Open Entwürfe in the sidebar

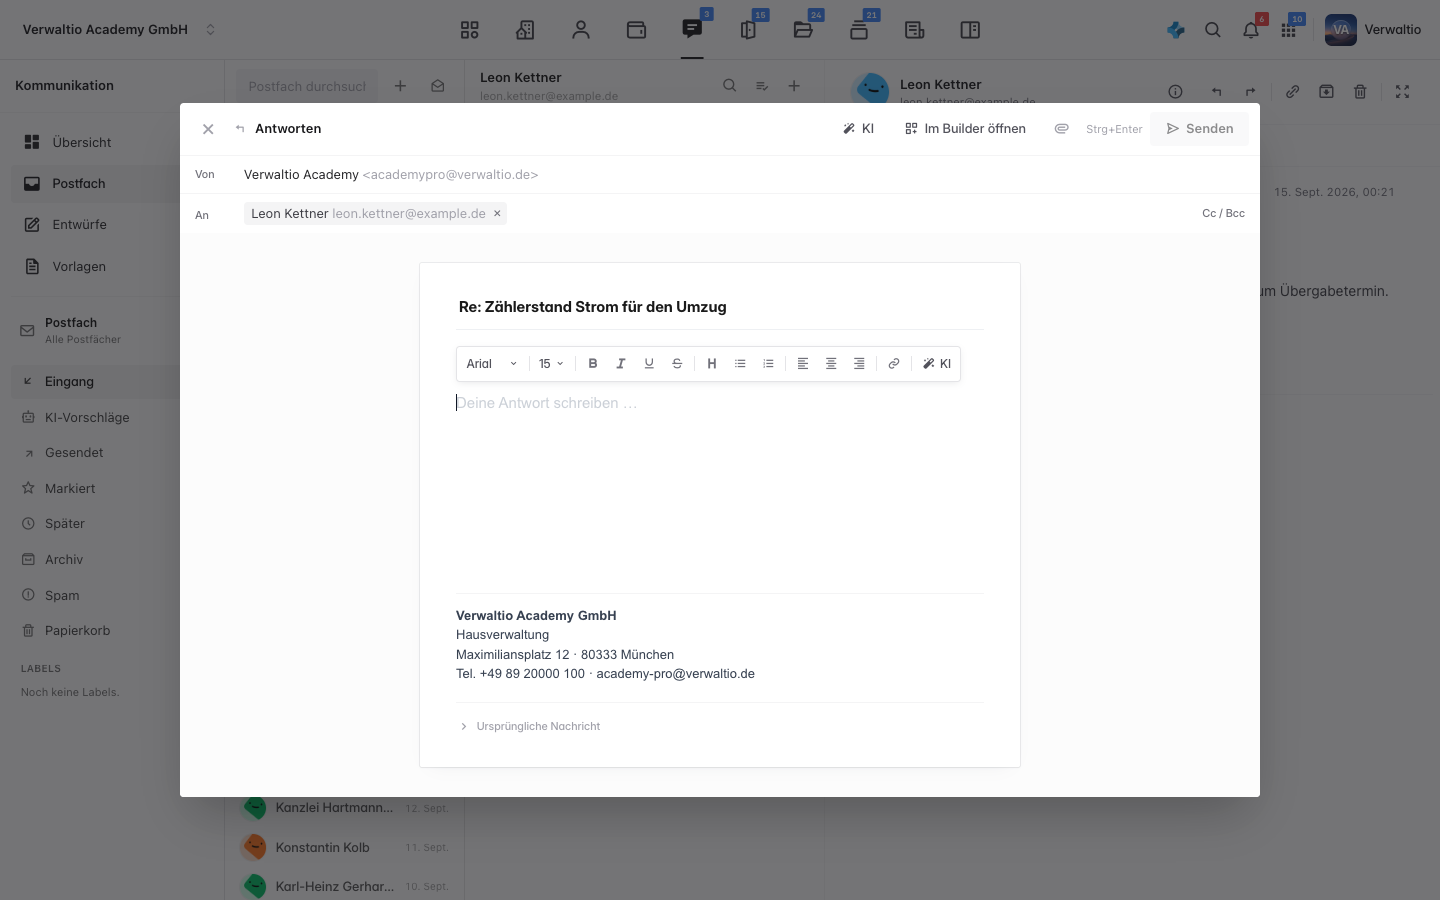96,225
